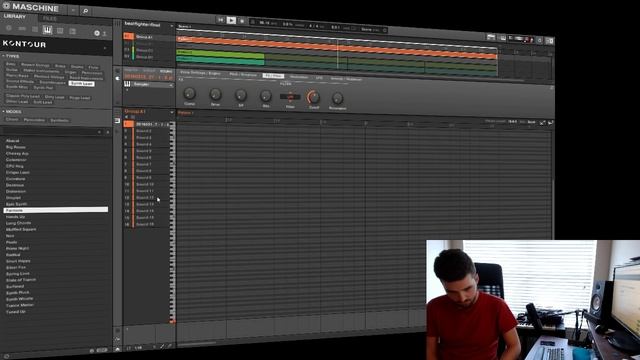Open the Grid step dropdown in pattern editor

point(532,122)
